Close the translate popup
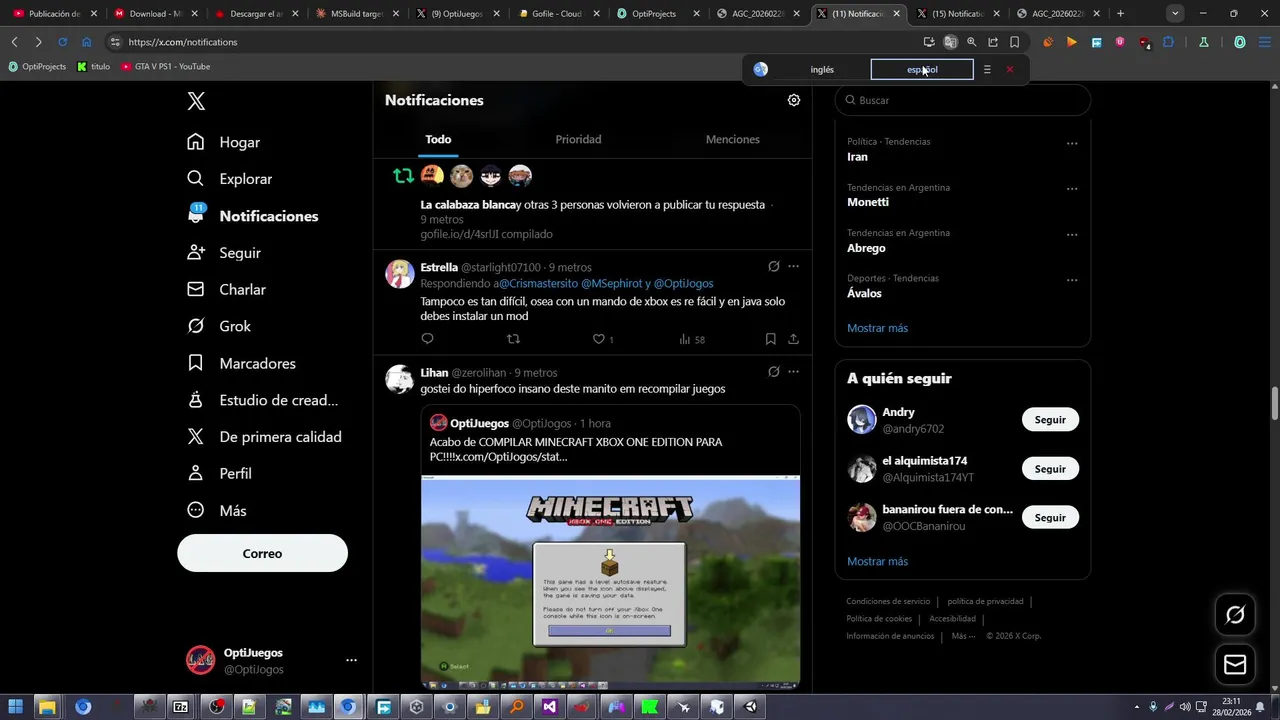Viewport: 1280px width, 720px height. tap(1010, 69)
